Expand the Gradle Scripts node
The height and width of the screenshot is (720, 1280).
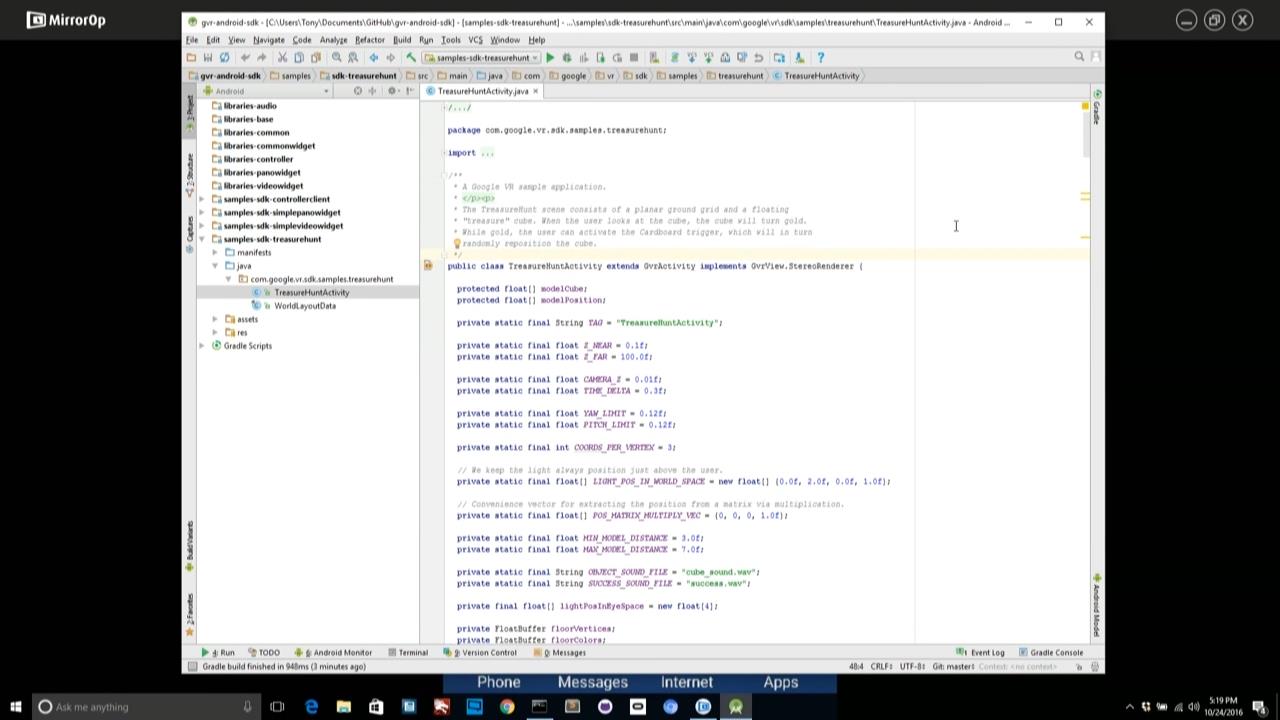point(202,346)
